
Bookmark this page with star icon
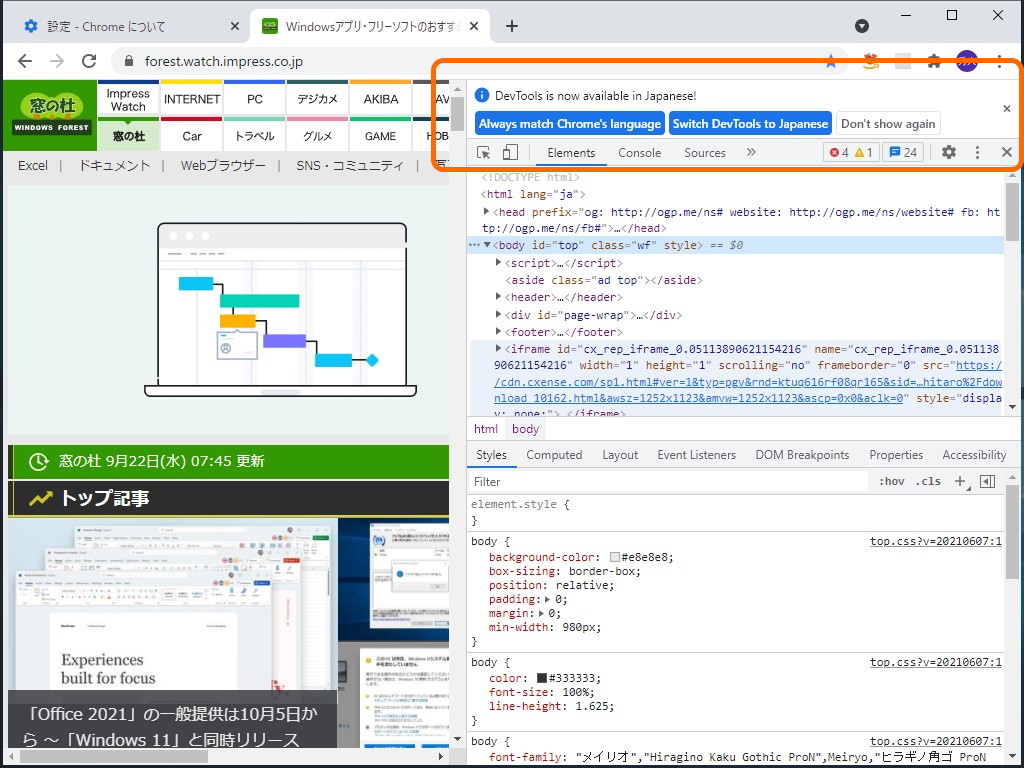(831, 61)
